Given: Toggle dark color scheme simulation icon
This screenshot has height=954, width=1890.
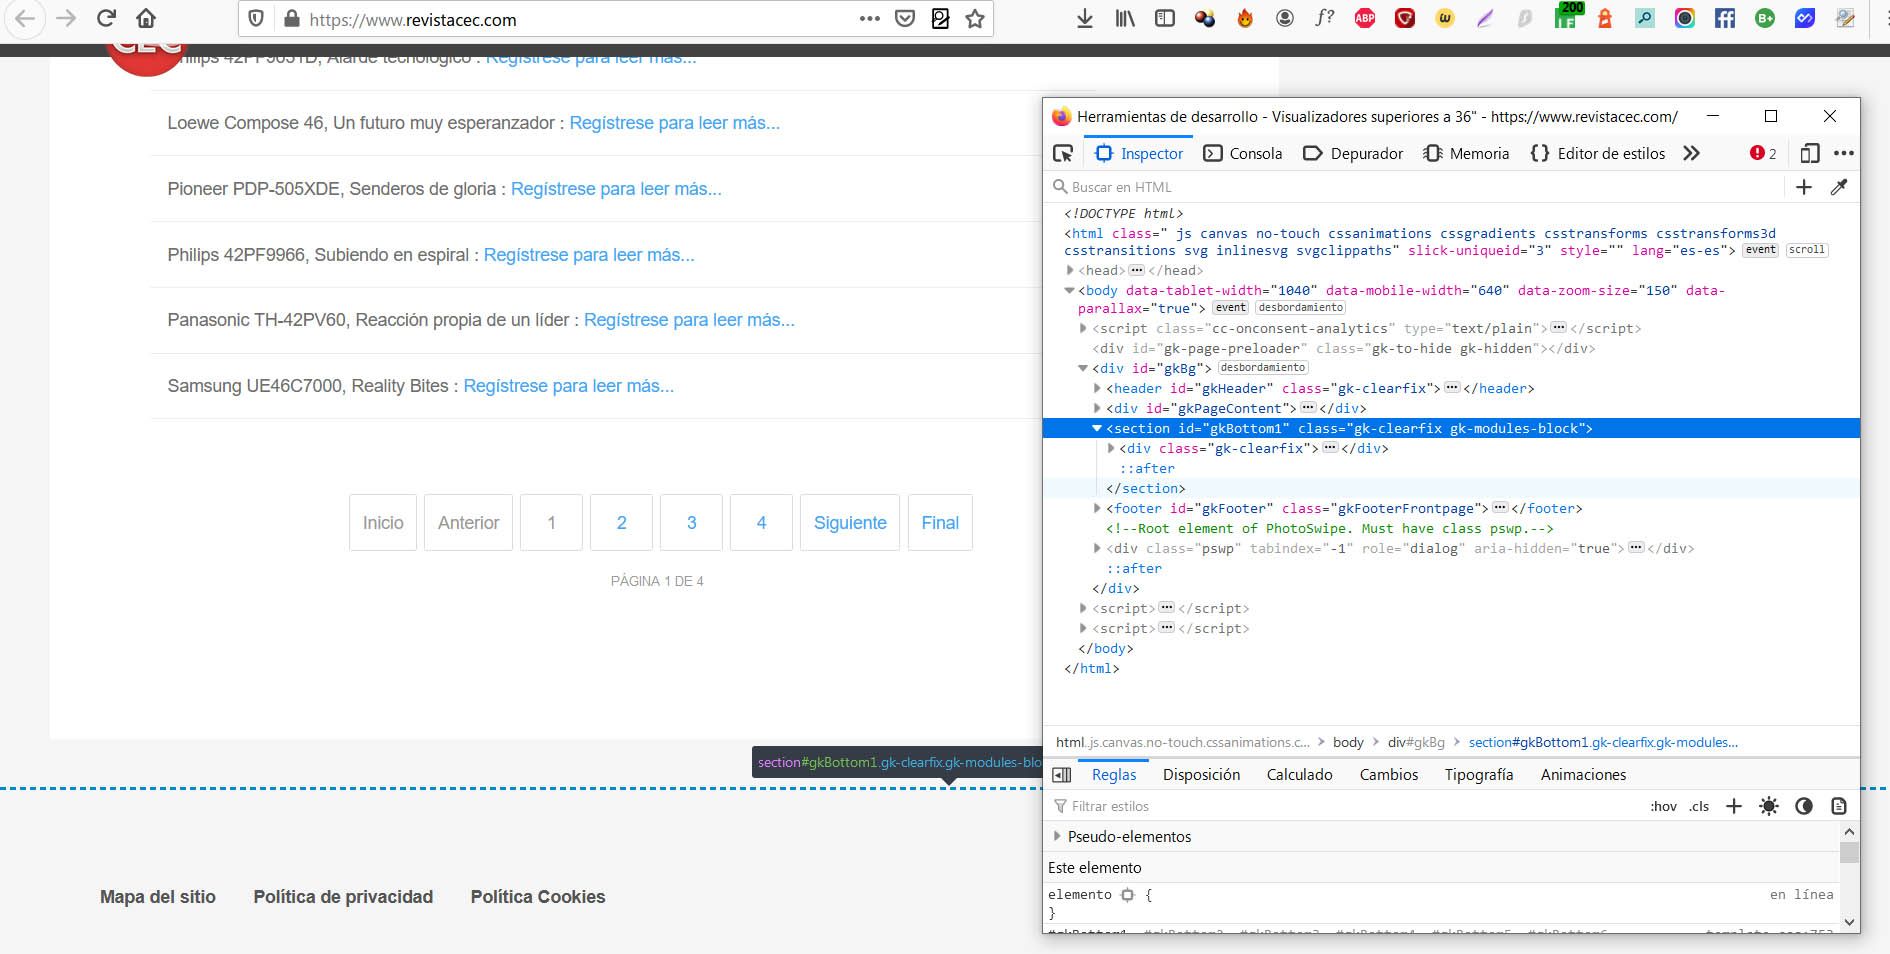Looking at the screenshot, I should click(x=1804, y=806).
